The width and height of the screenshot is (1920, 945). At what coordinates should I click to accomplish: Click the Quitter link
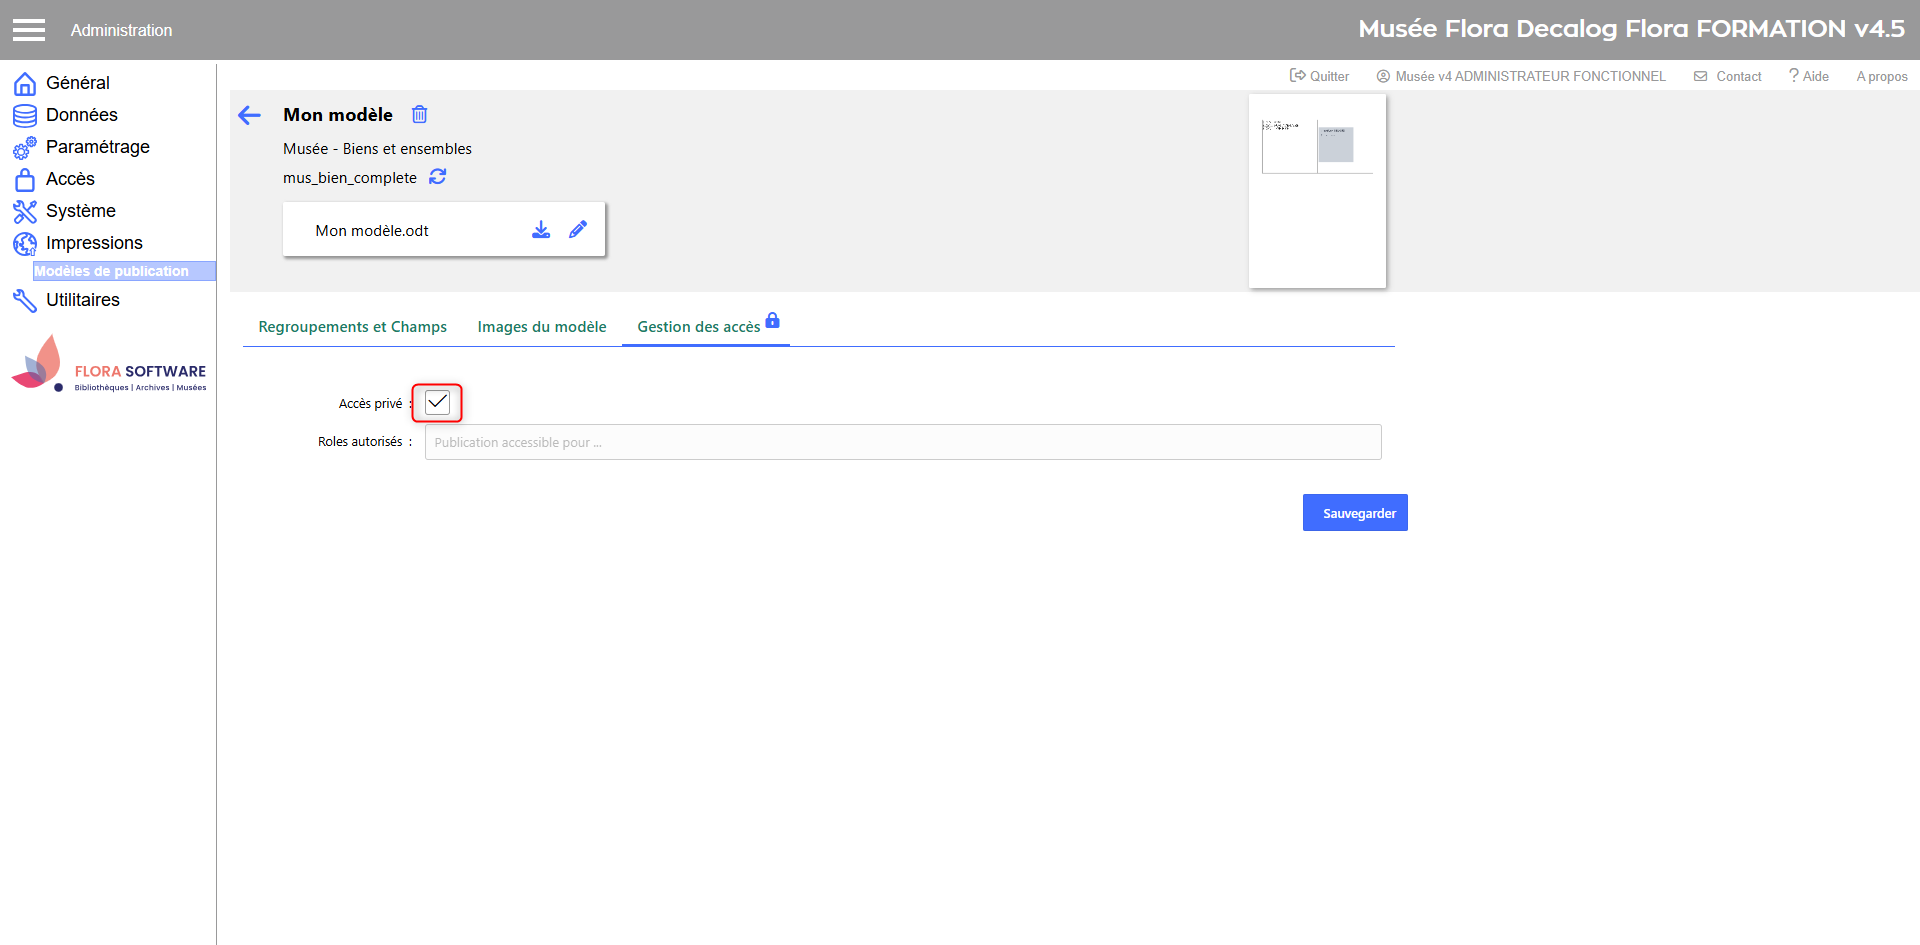tap(1320, 76)
